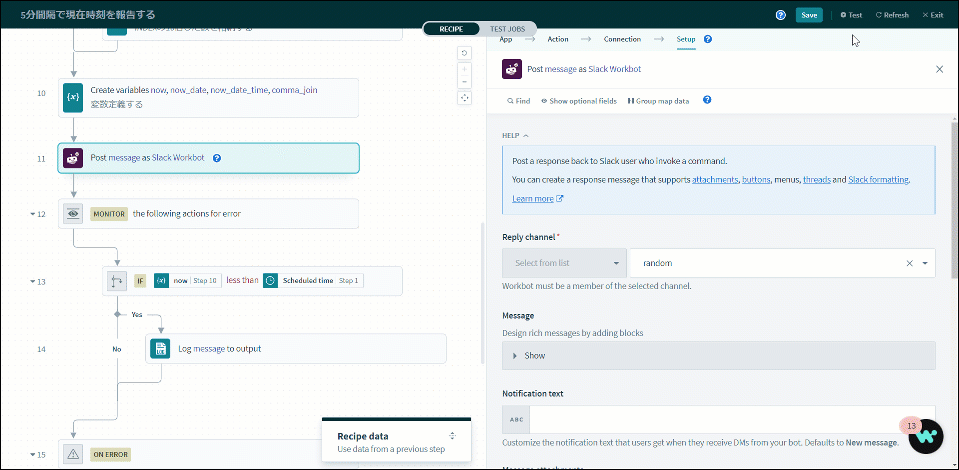Screen dimensions: 959x470
Task: Click the undo/reset canvas icon
Action: click(x=465, y=53)
